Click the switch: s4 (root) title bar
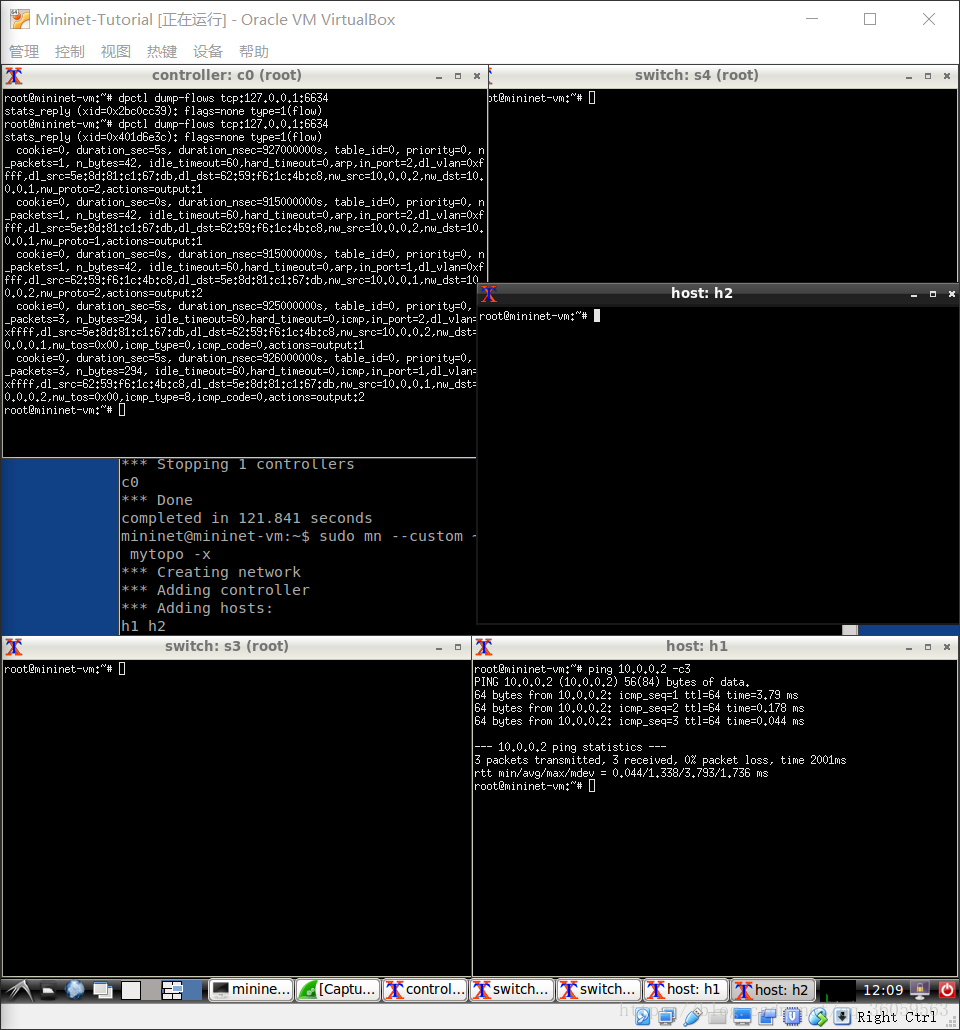 pyautogui.click(x=697, y=76)
